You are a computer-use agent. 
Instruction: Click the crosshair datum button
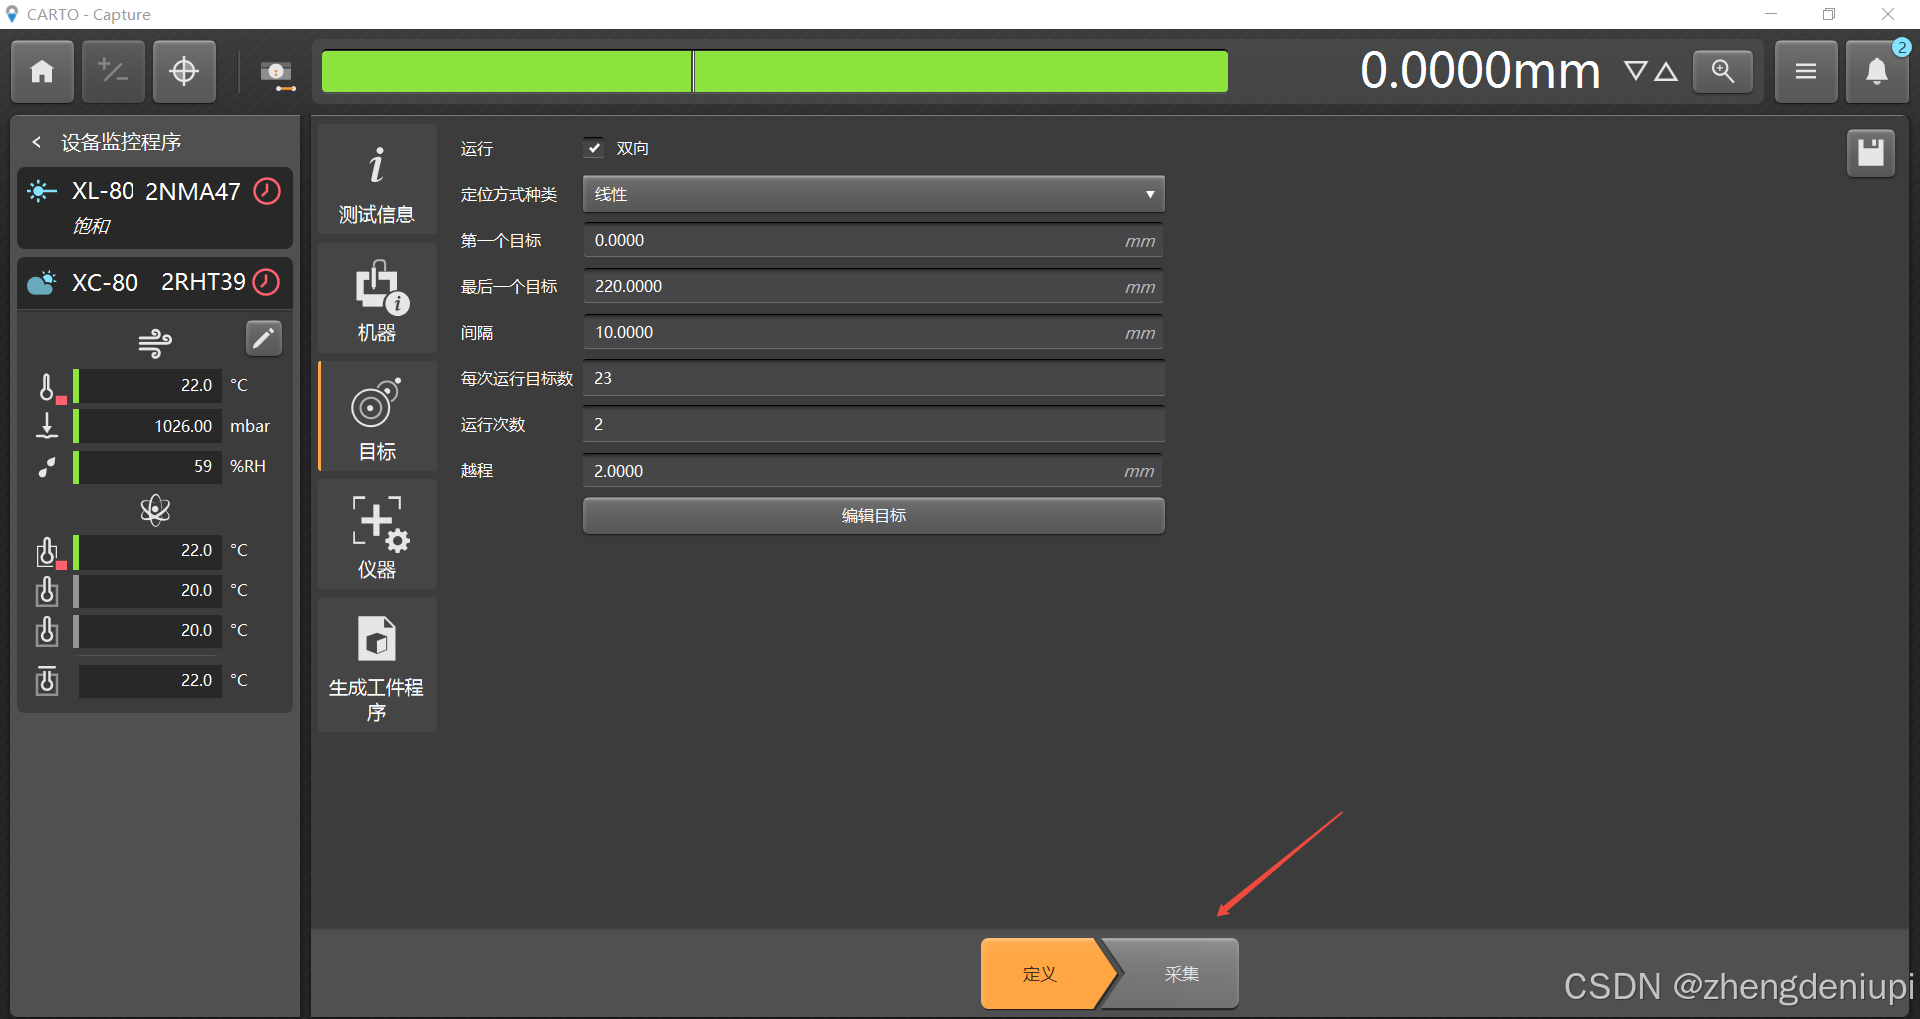[x=184, y=71]
